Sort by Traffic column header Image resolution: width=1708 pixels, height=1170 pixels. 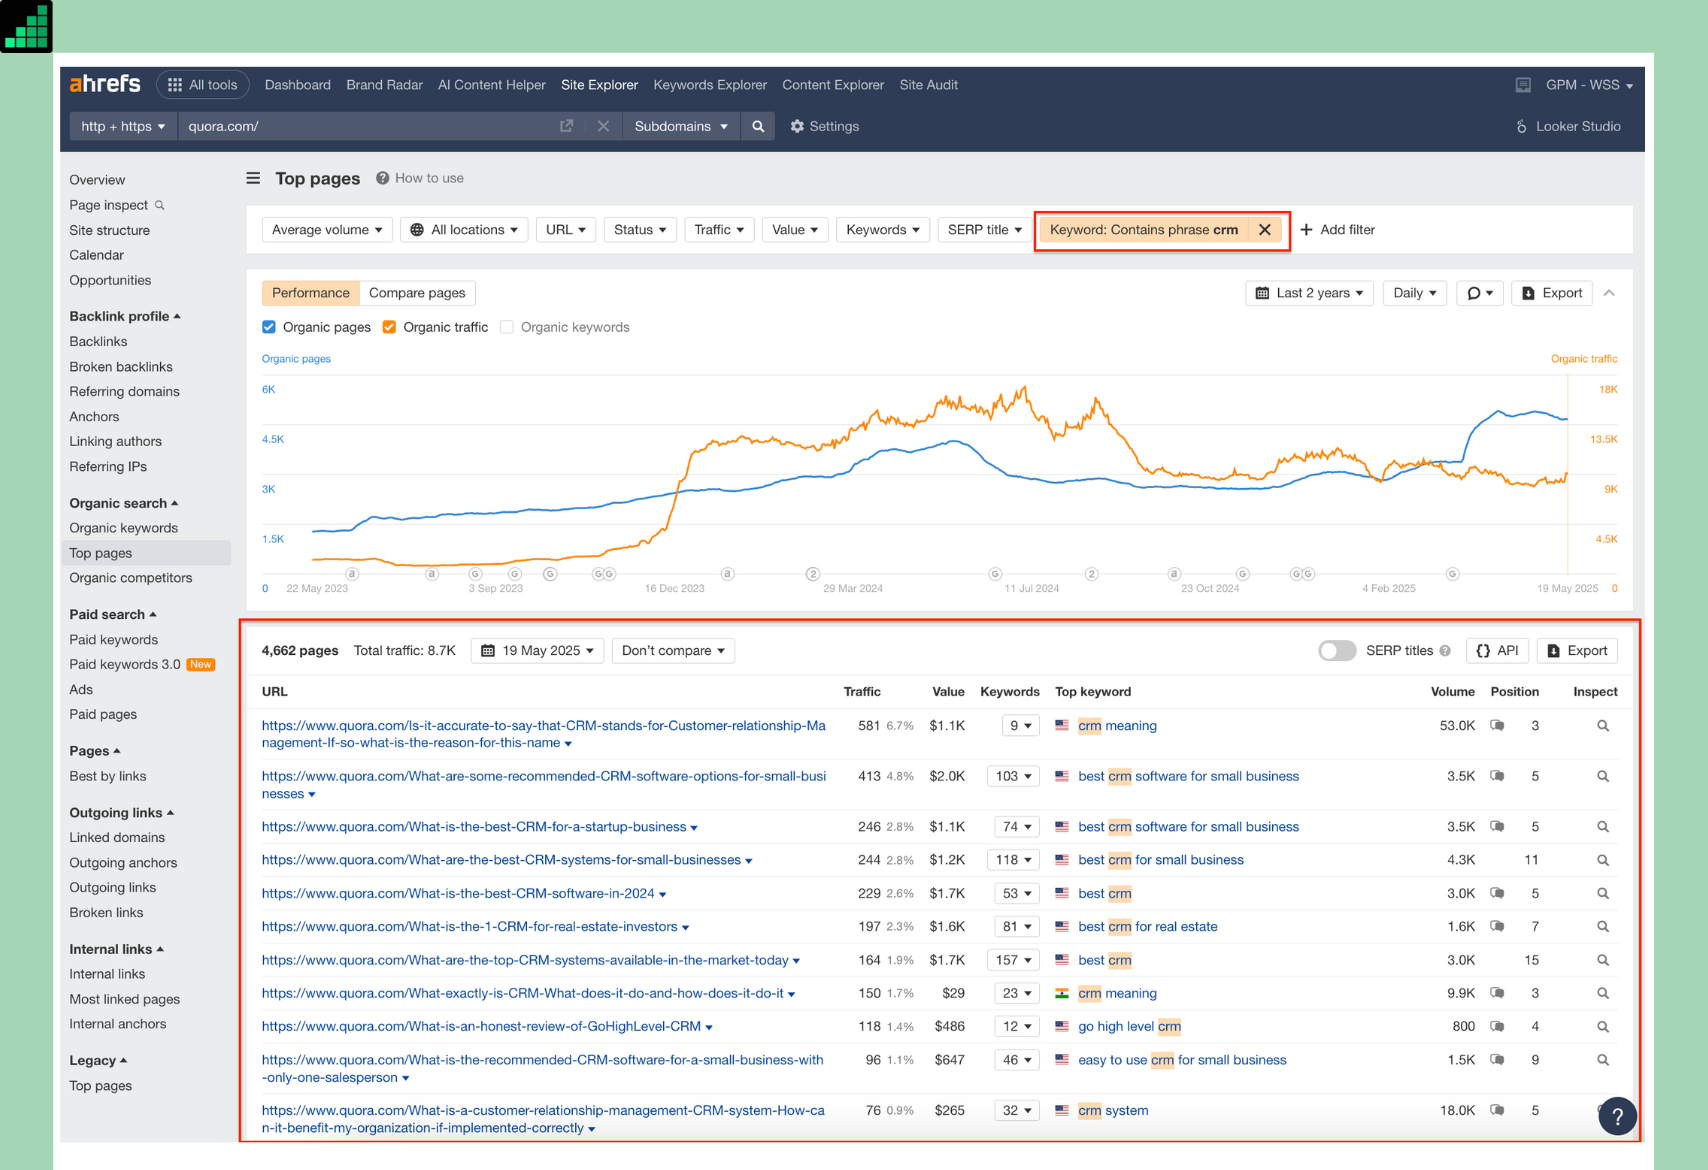862,692
